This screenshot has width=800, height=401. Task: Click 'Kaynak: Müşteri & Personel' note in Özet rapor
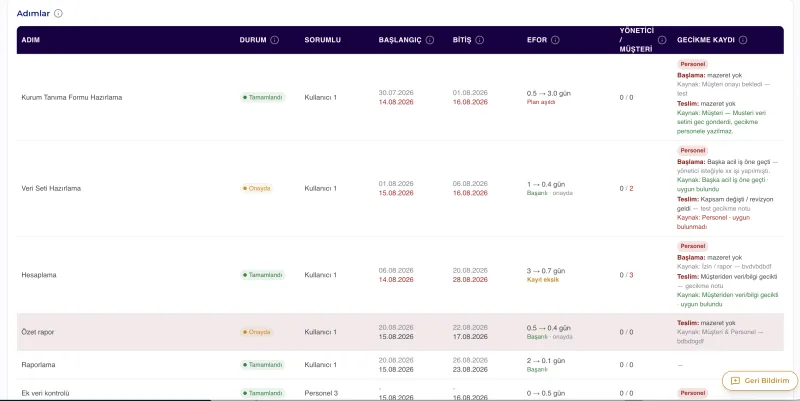[720, 336]
